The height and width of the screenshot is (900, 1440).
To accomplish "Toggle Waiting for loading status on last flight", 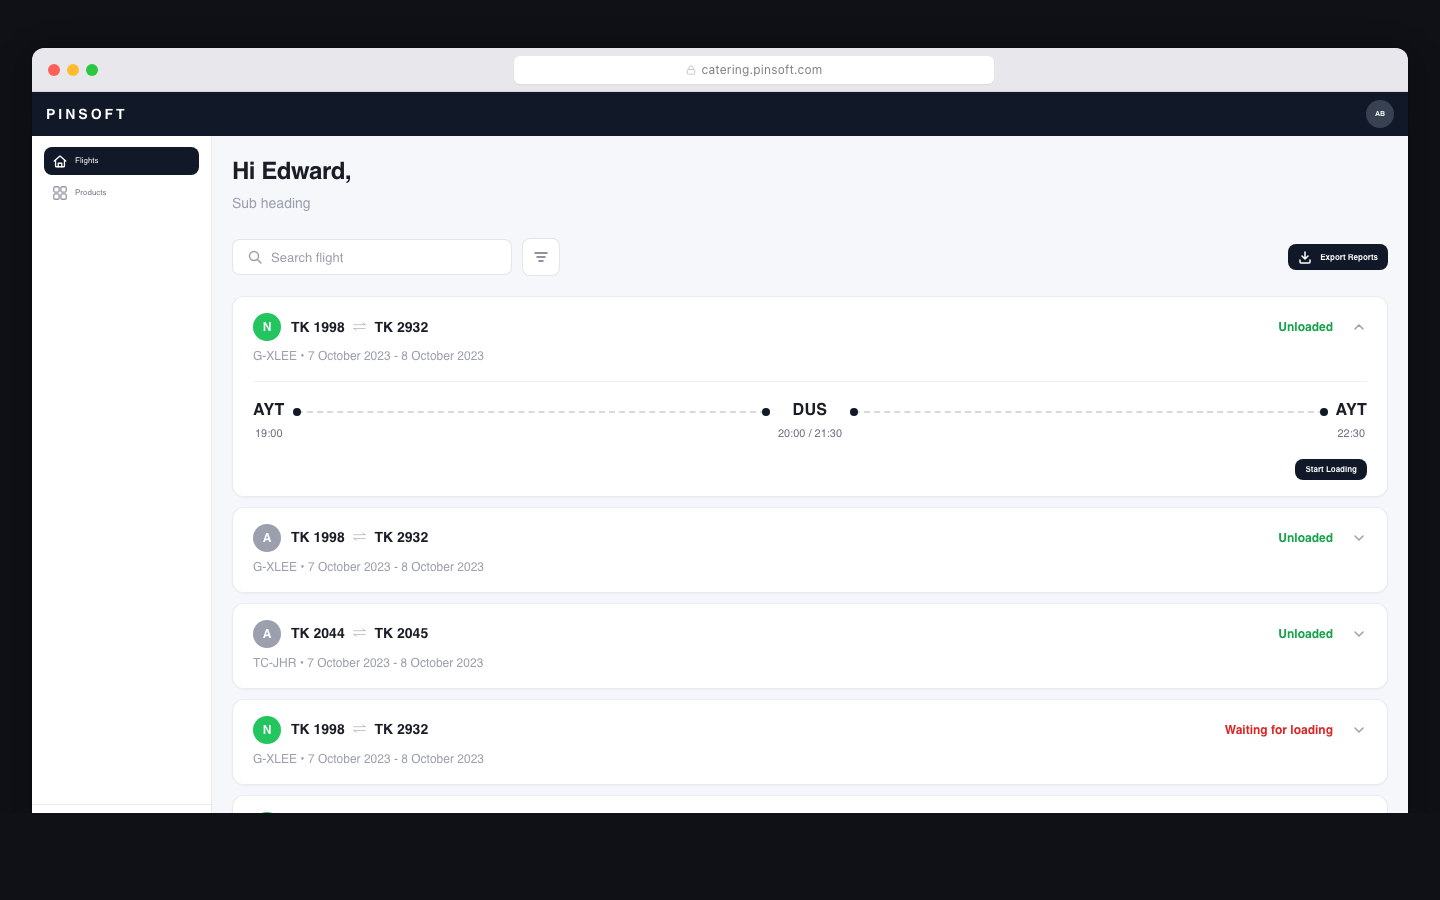I will 1278,730.
